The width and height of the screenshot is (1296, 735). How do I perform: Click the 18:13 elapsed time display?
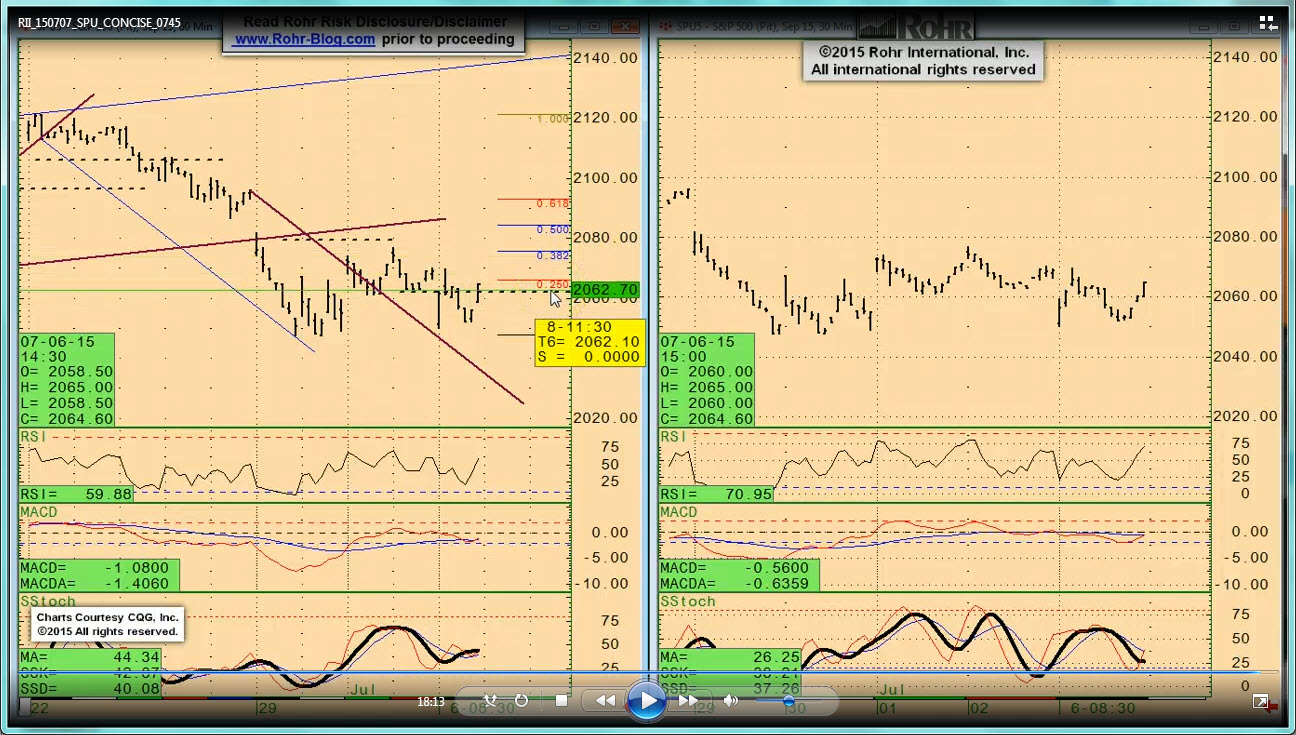[x=431, y=702]
